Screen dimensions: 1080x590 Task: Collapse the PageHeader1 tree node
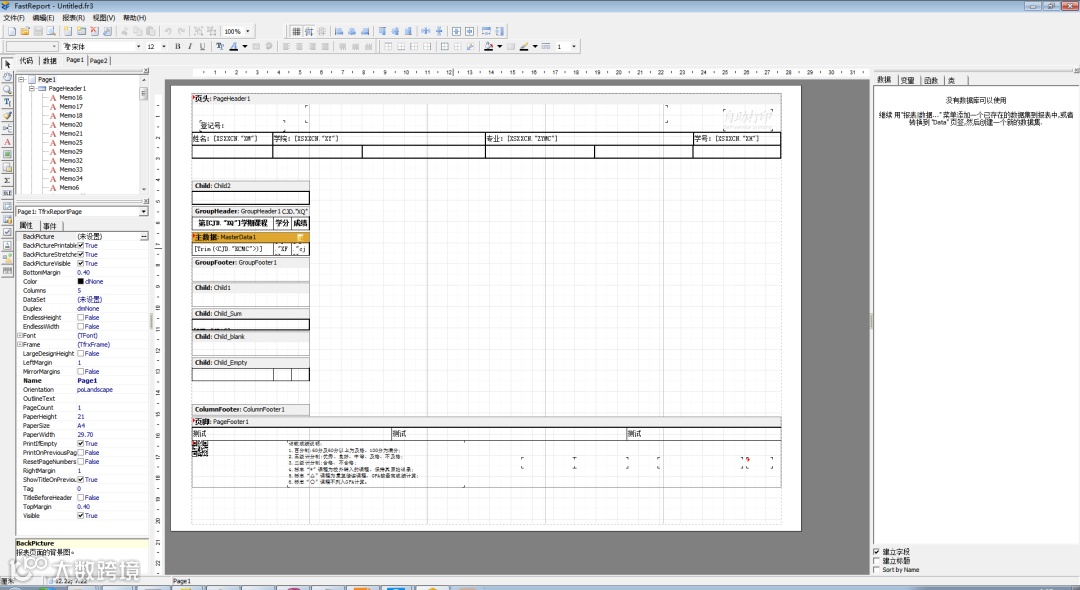pos(31,88)
